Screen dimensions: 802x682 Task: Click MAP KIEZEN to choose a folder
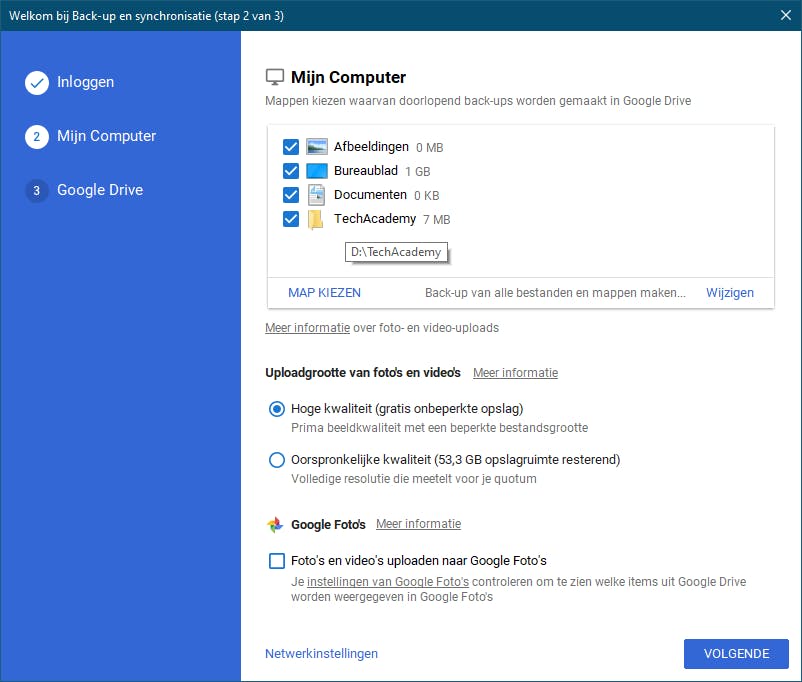[324, 293]
